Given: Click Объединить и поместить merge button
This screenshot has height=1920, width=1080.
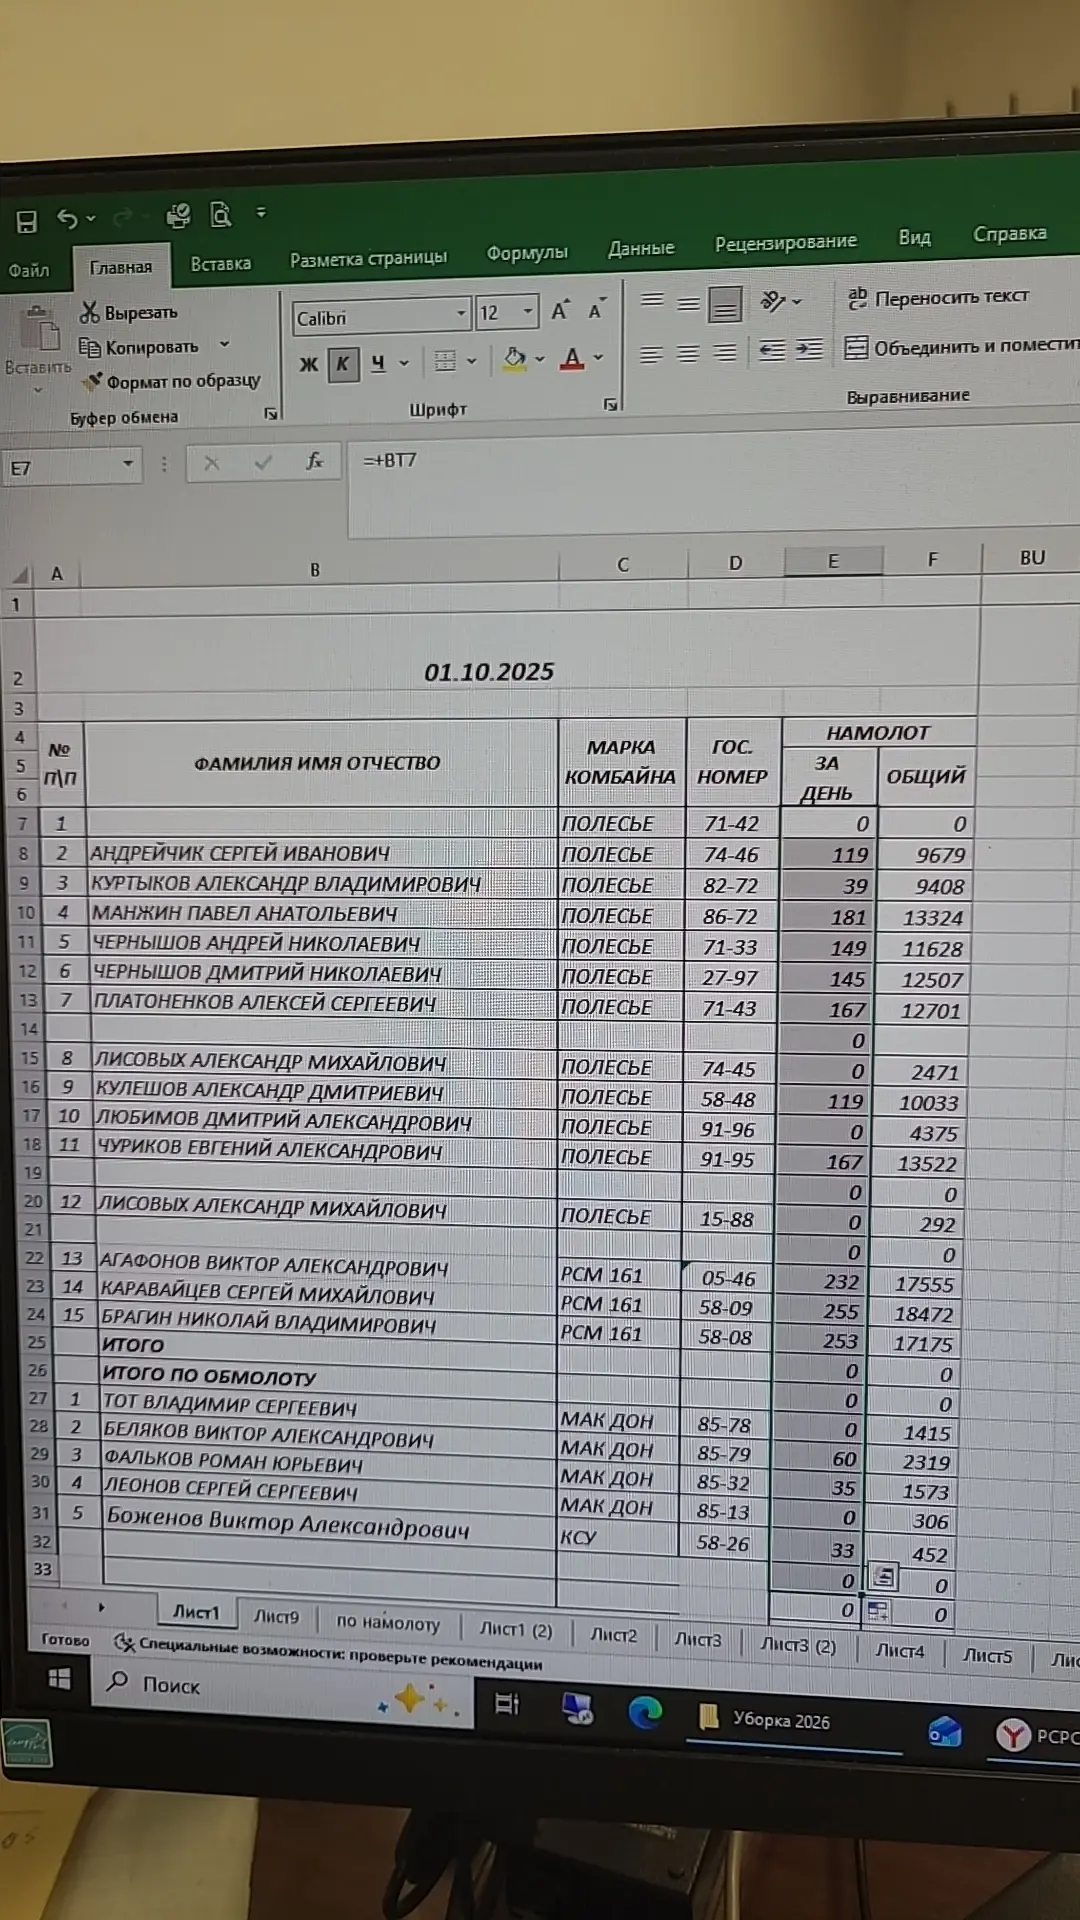Looking at the screenshot, I should [x=961, y=346].
